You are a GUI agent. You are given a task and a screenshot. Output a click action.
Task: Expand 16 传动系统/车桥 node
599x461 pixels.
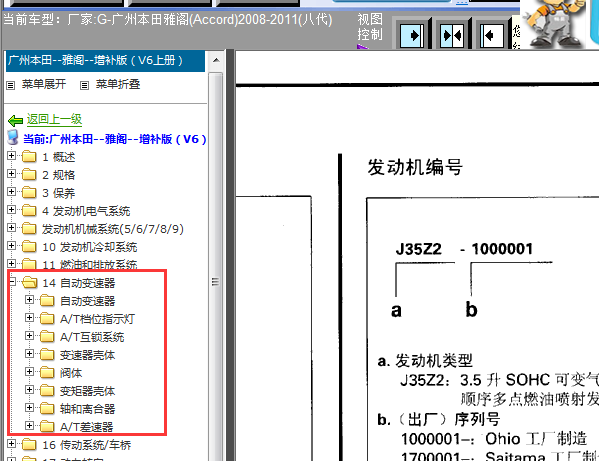(11, 444)
